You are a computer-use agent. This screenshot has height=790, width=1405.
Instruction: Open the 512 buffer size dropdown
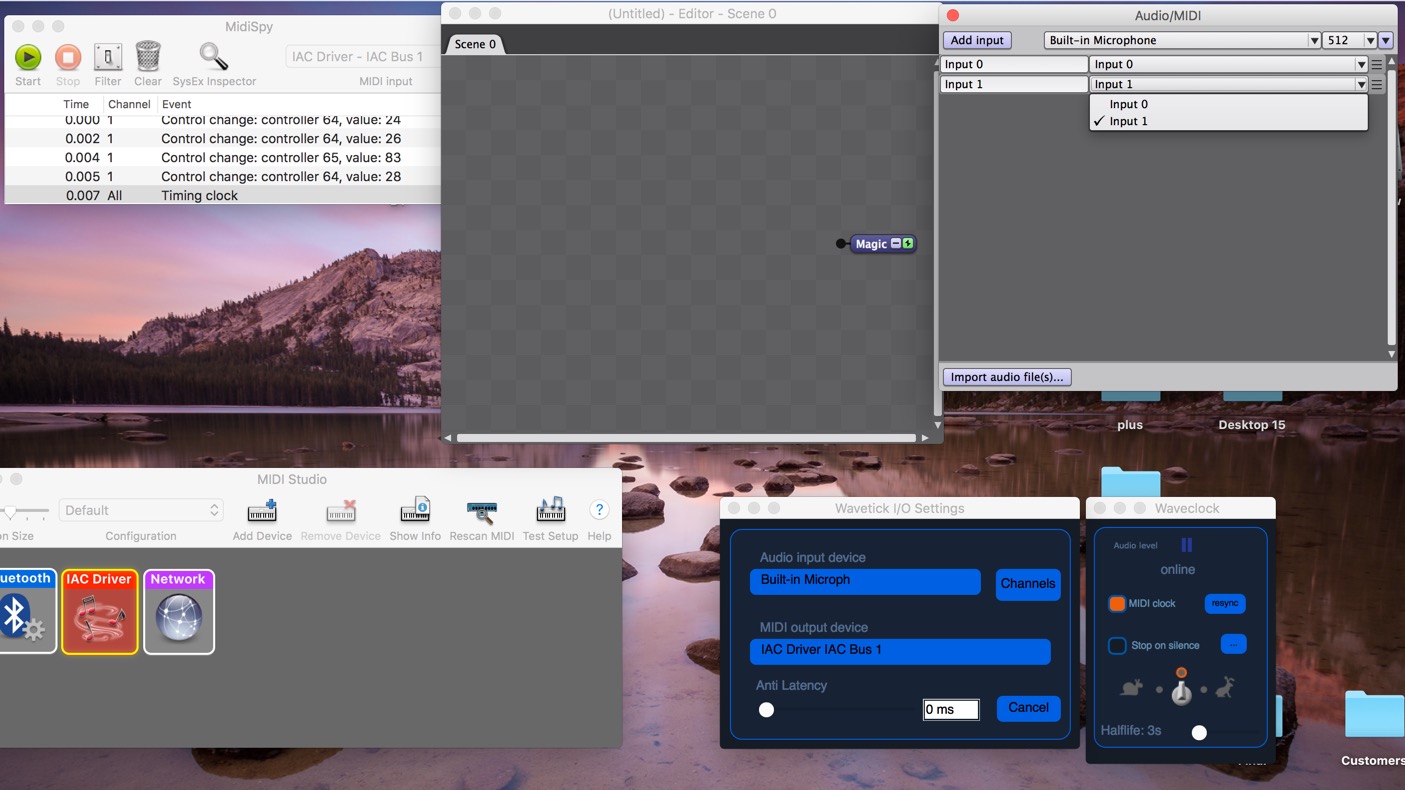click(x=1349, y=40)
